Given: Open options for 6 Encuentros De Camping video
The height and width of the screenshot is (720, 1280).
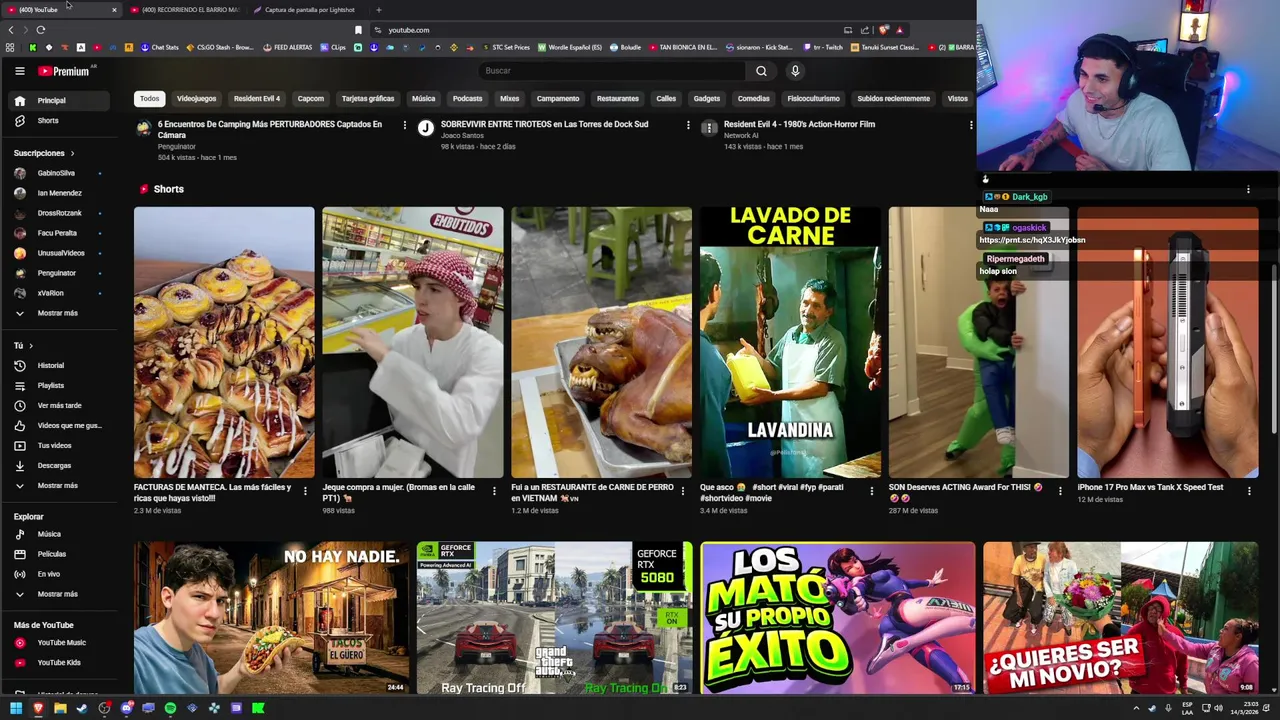Looking at the screenshot, I should [405, 125].
